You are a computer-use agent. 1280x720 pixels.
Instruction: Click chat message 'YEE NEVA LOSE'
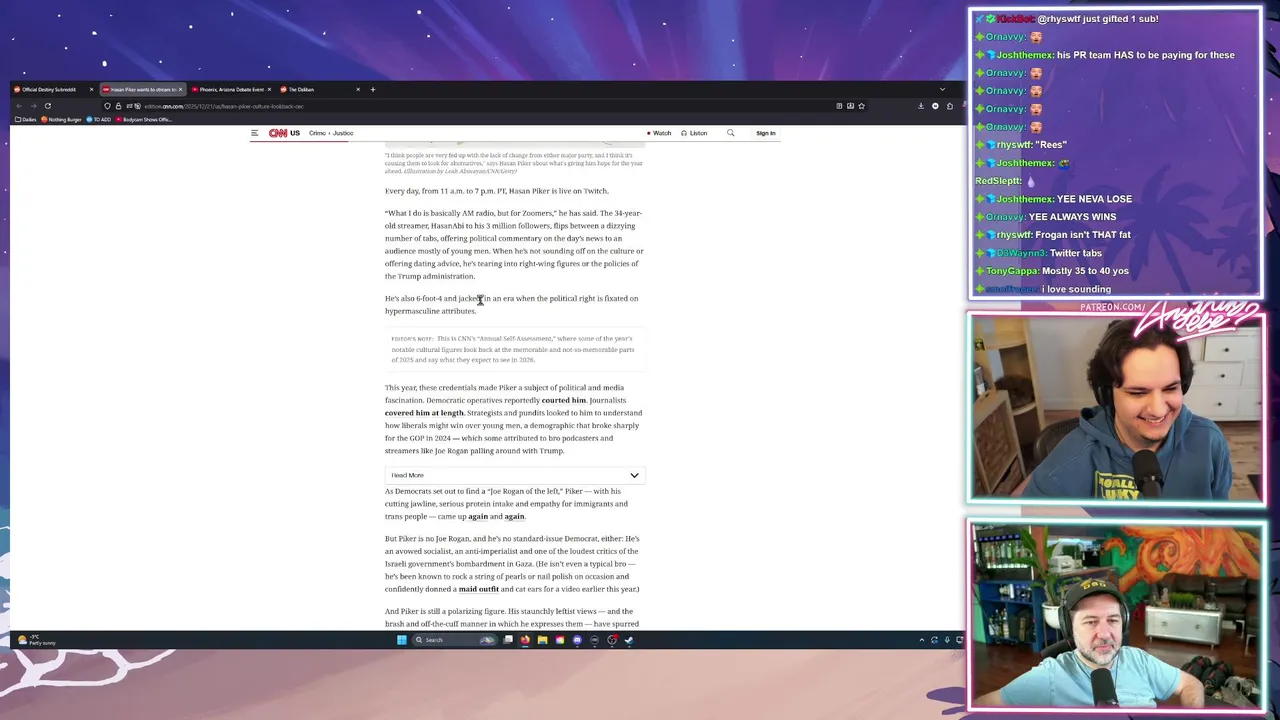tap(1078, 199)
